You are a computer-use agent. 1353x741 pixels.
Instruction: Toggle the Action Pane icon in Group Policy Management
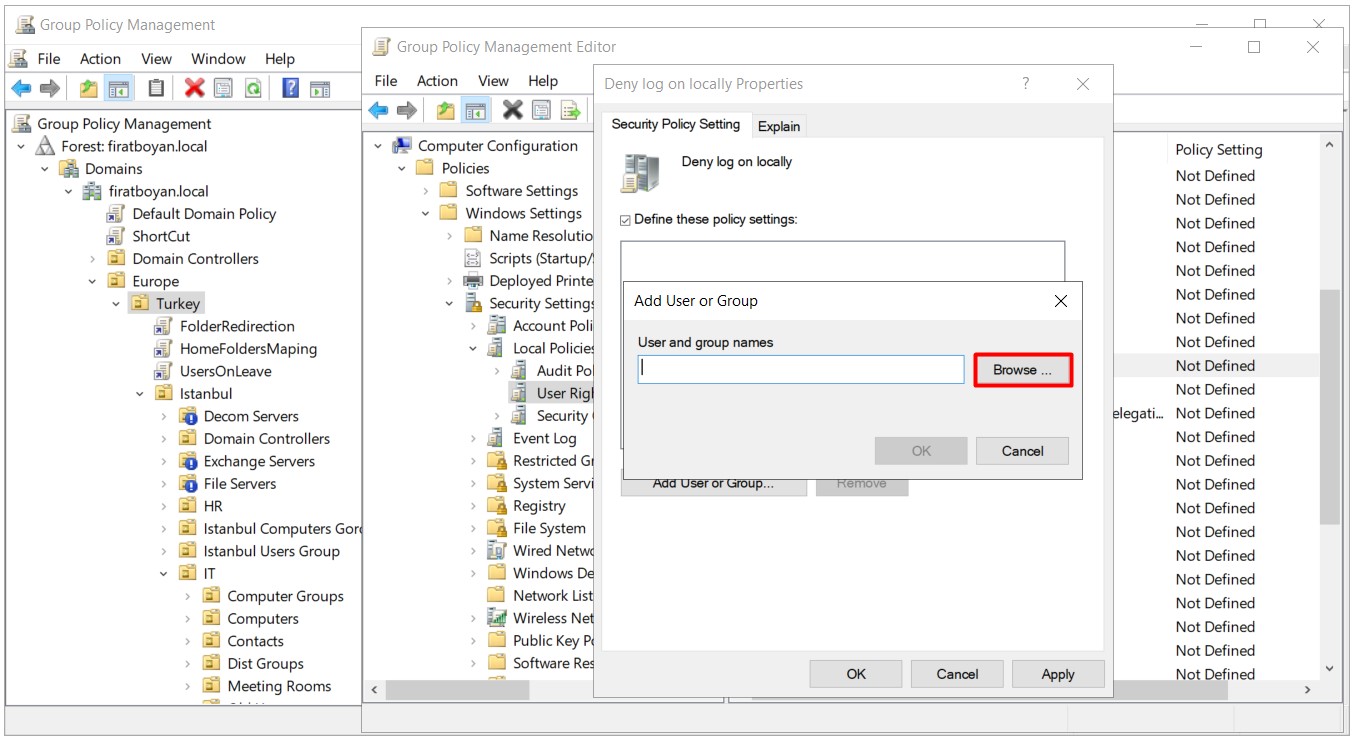tap(320, 89)
